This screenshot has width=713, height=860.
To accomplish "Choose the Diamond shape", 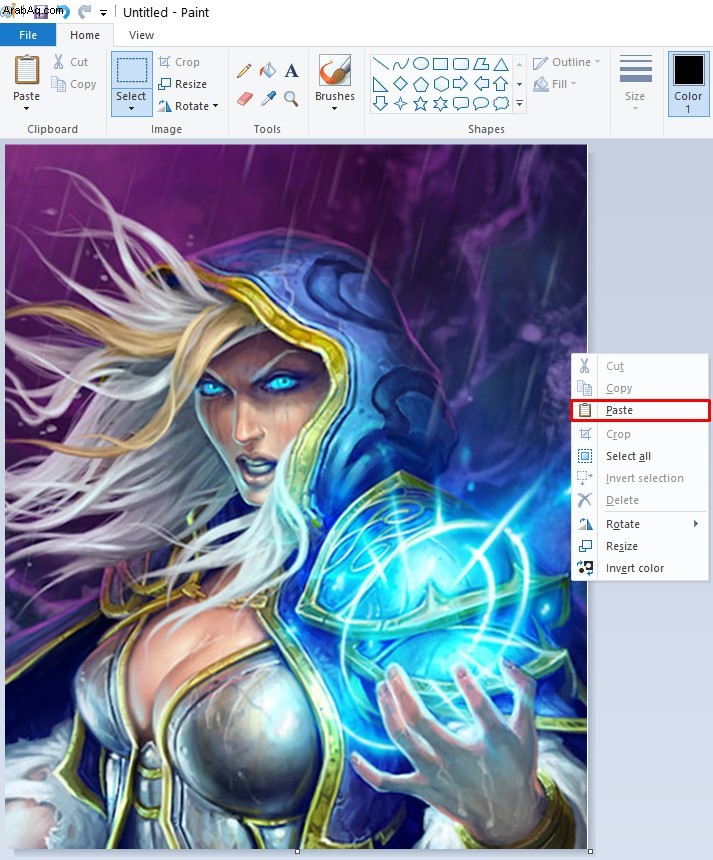I will (400, 84).
